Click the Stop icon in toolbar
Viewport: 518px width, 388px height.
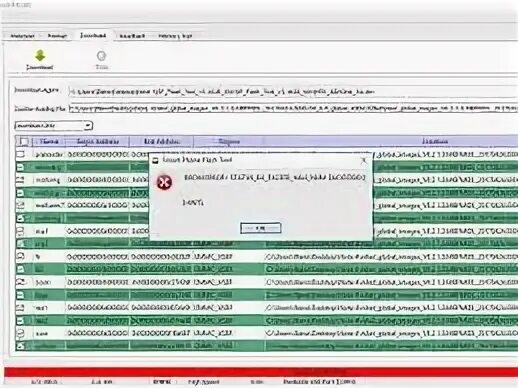pyautogui.click(x=101, y=56)
